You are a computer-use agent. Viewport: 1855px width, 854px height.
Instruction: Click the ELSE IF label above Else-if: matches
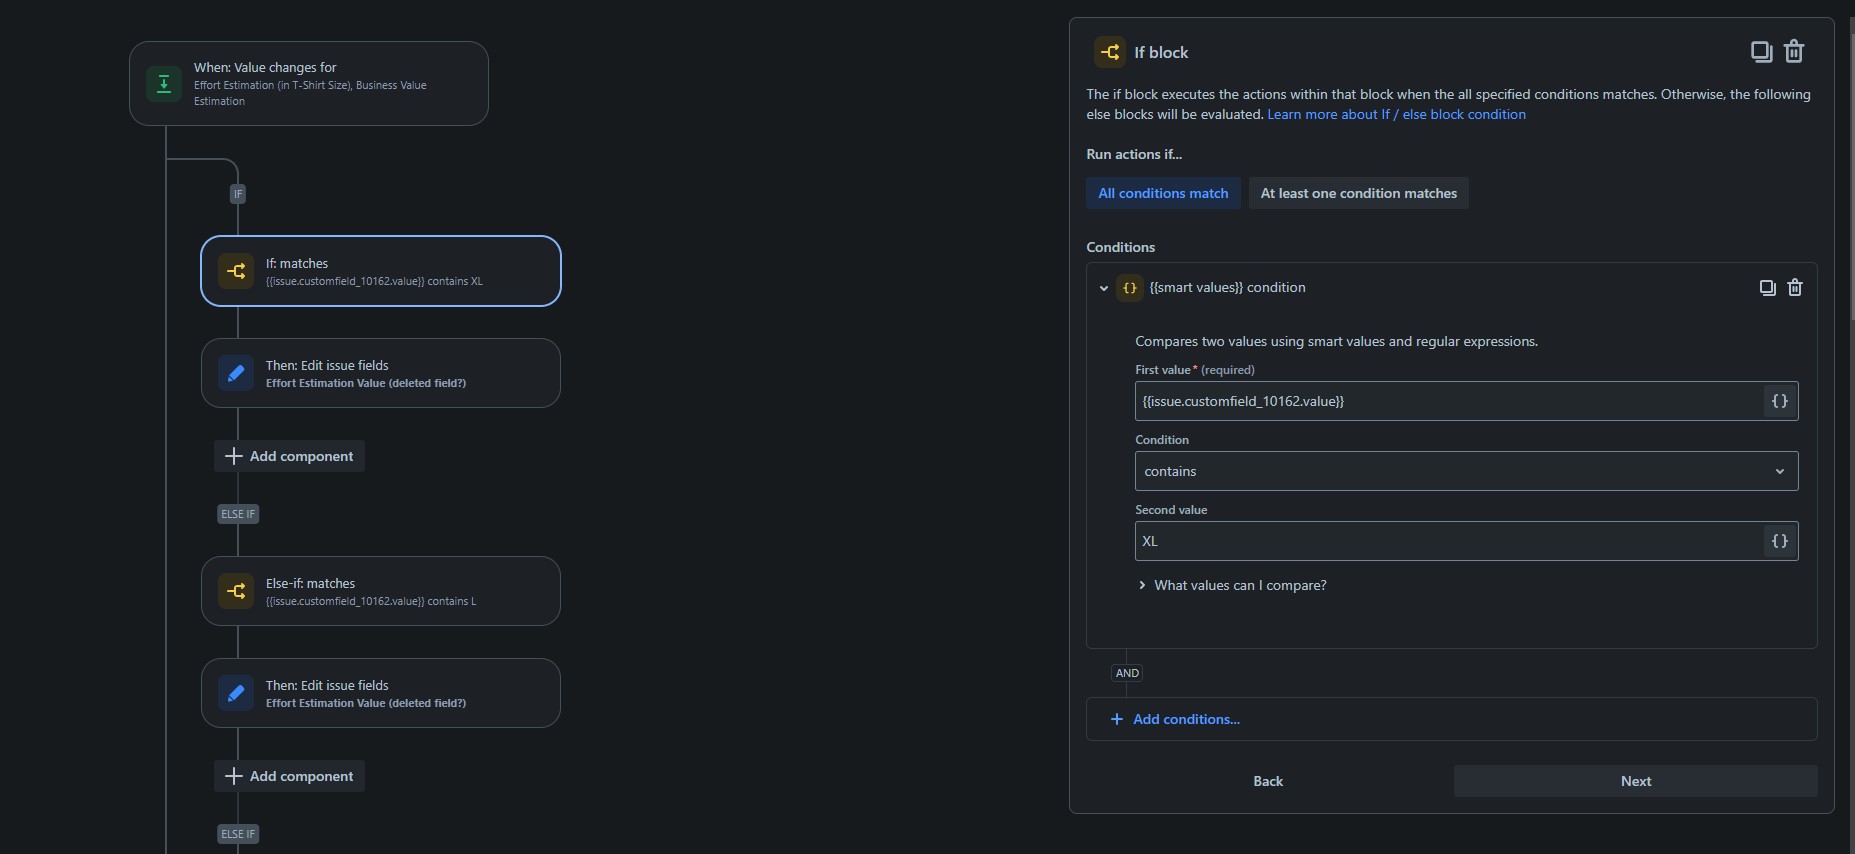(238, 514)
